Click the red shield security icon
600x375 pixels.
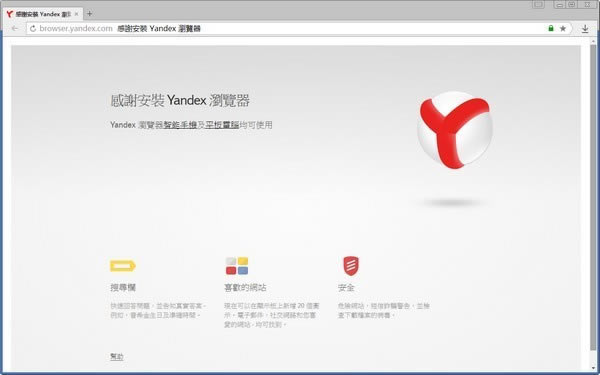pyautogui.click(x=351, y=266)
